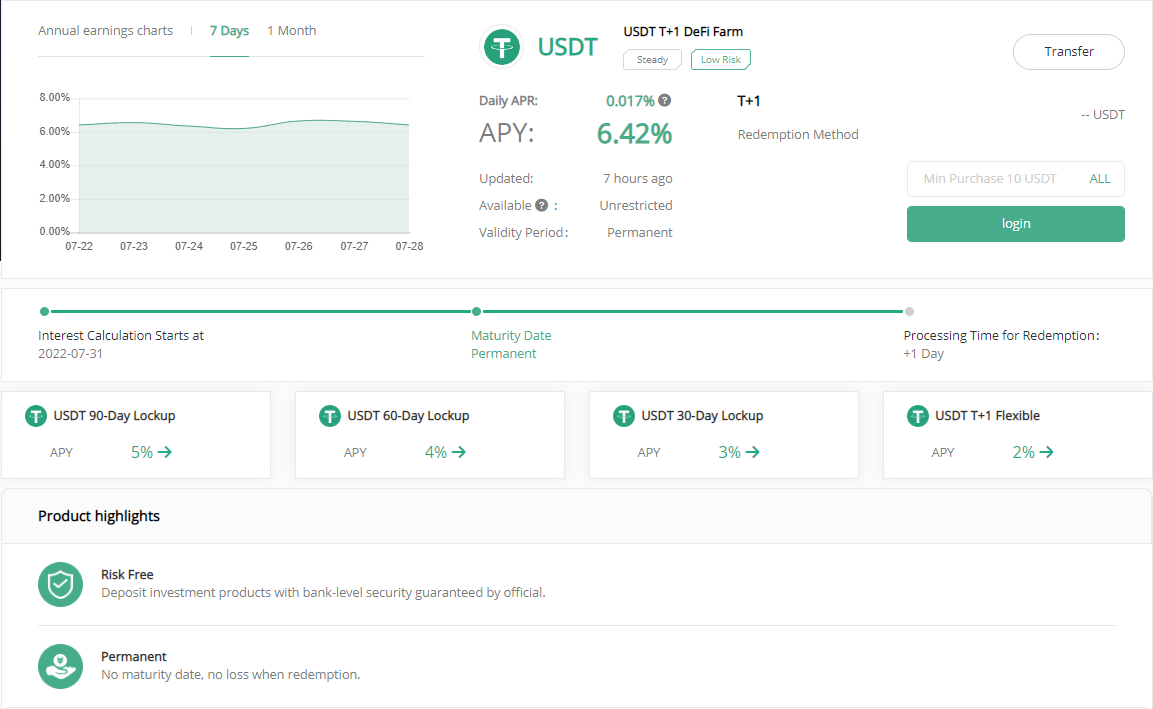1153x709 pixels.
Task: Click the Tether icon on 30-Day Lockup card
Action: click(x=624, y=416)
